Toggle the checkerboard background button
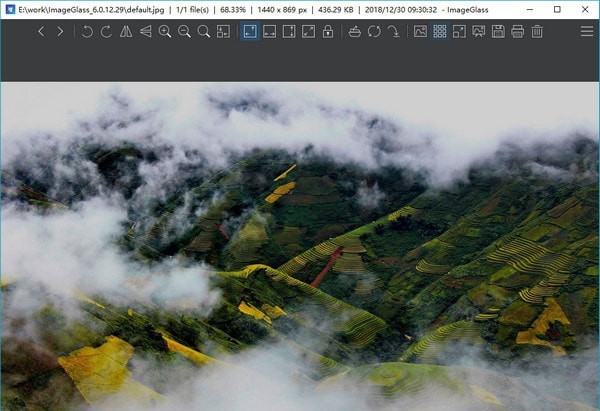 (440, 32)
